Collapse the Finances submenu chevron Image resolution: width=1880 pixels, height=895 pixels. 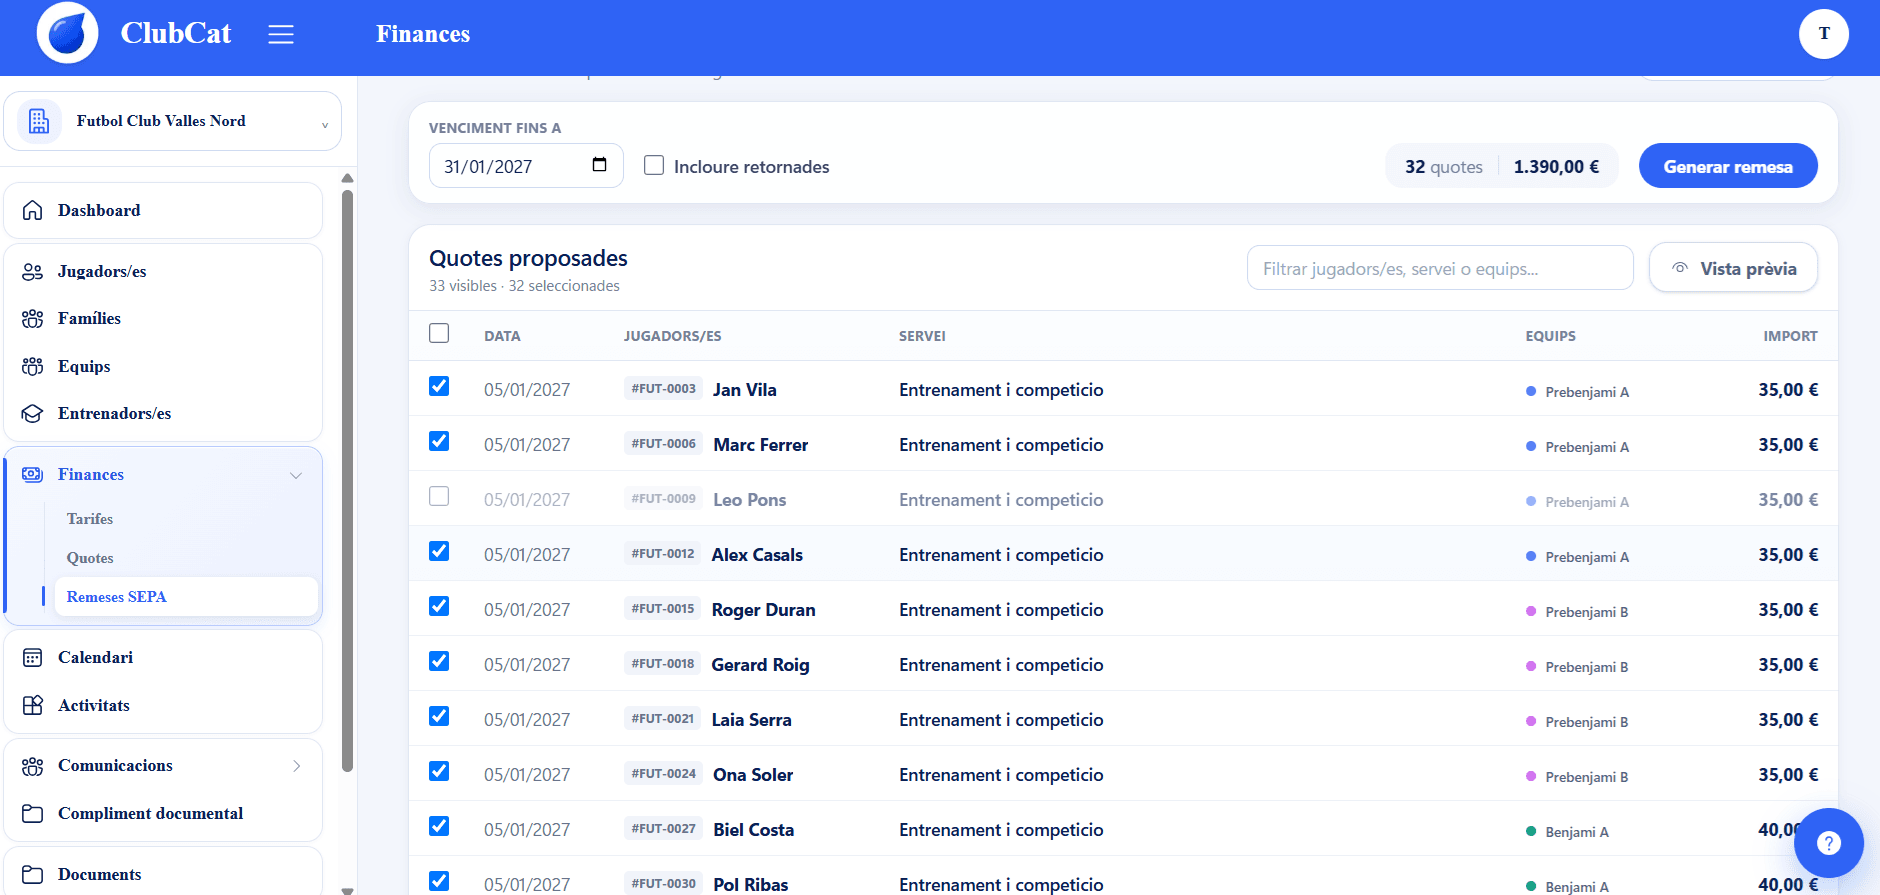296,475
